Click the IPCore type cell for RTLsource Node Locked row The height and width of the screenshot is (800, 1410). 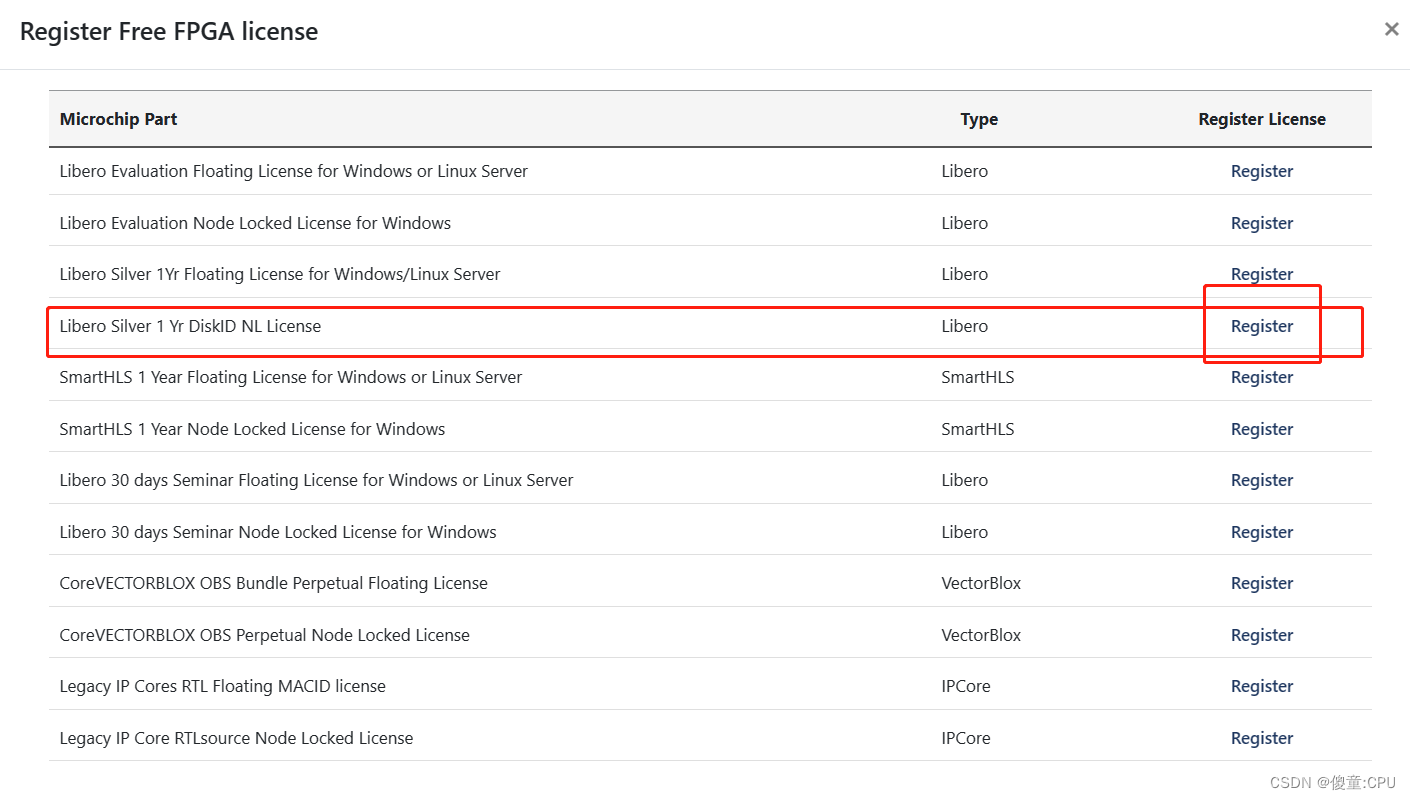click(x=966, y=738)
